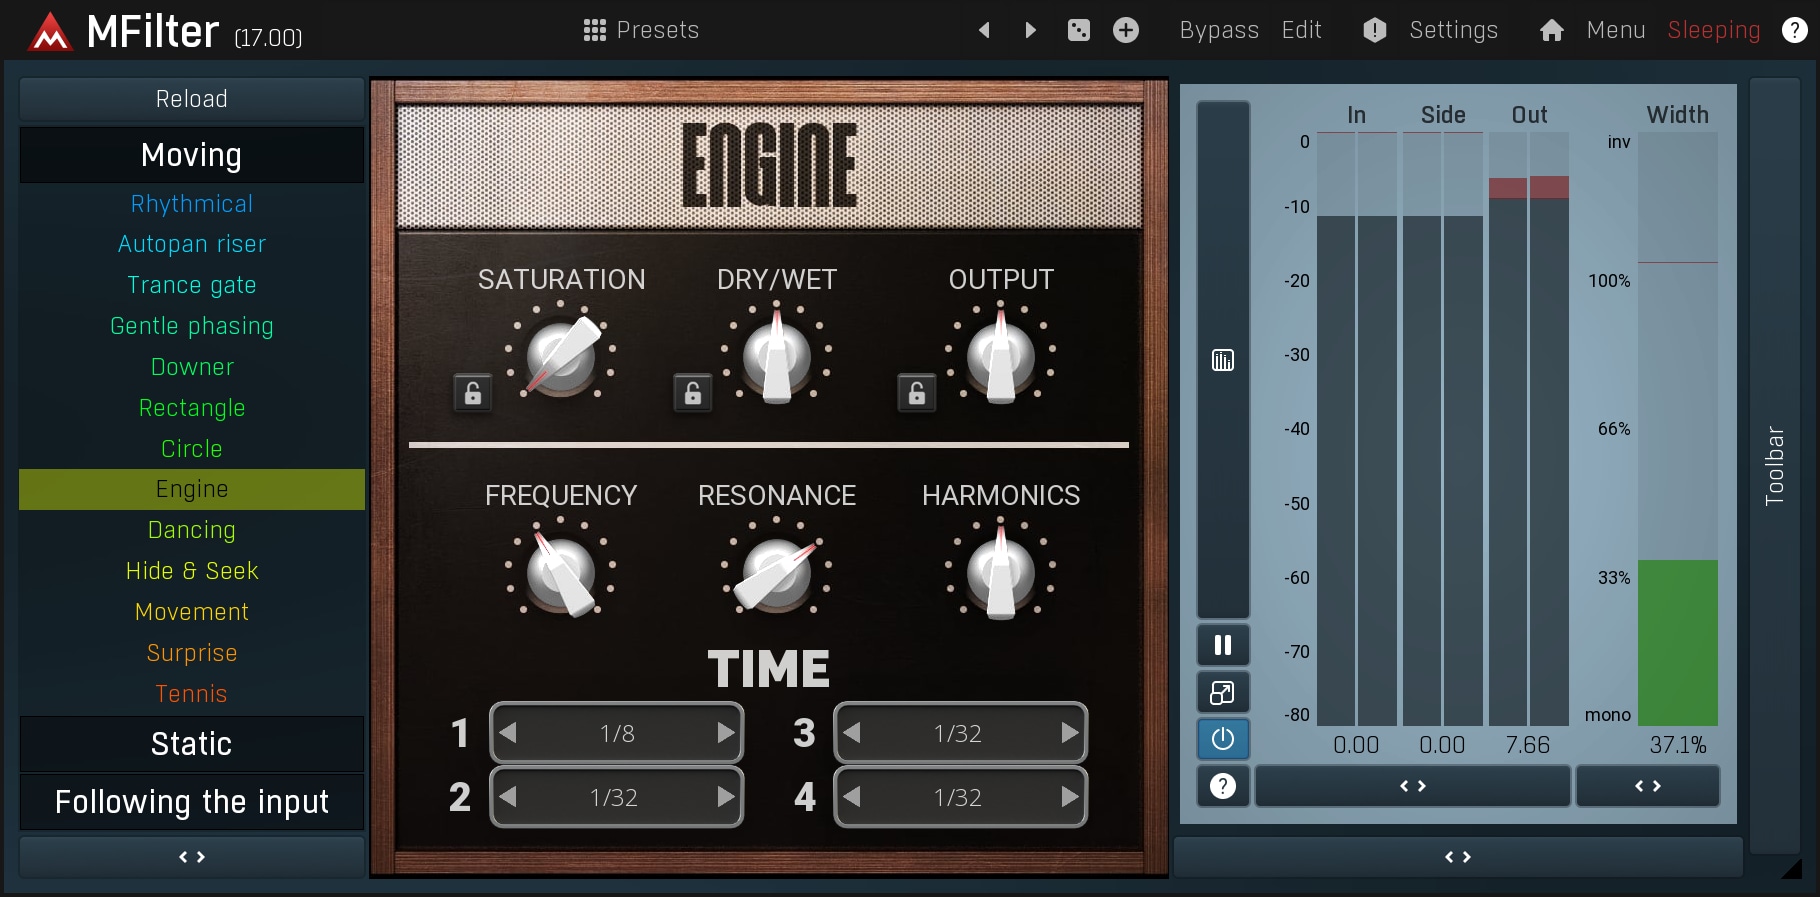Viewport: 1820px width, 897px height.
Task: Select the Trance gate preset
Action: 192,285
